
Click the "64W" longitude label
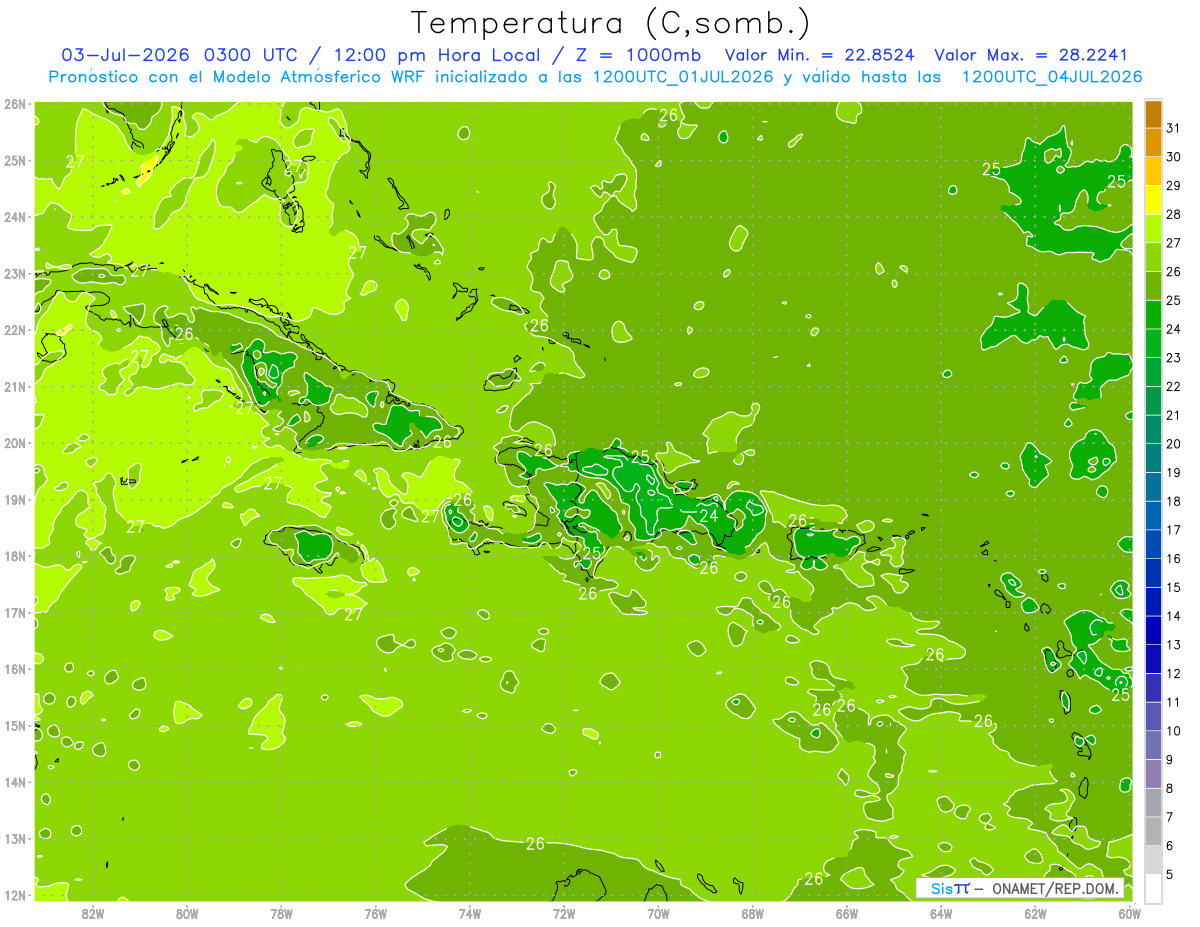tap(941, 913)
